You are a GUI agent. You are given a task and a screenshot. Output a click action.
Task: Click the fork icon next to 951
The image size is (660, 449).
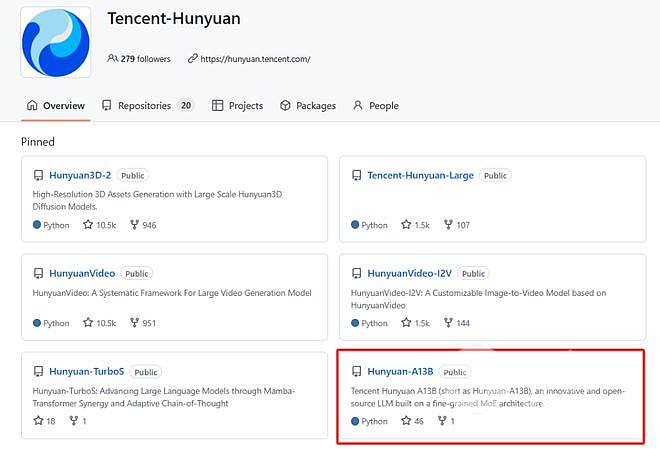click(134, 323)
